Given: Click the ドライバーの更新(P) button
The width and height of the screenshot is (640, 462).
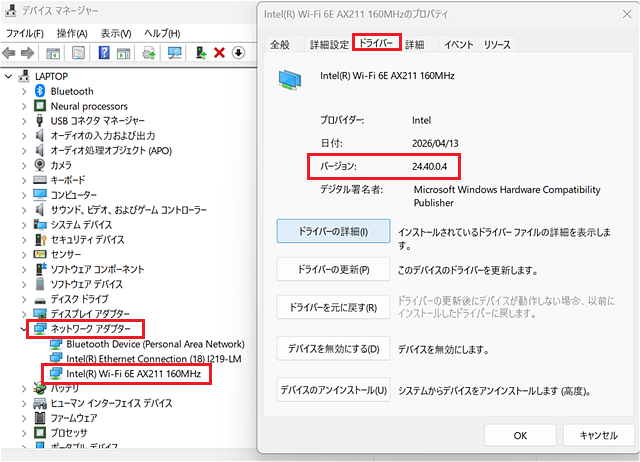Looking at the screenshot, I should pos(333,269).
